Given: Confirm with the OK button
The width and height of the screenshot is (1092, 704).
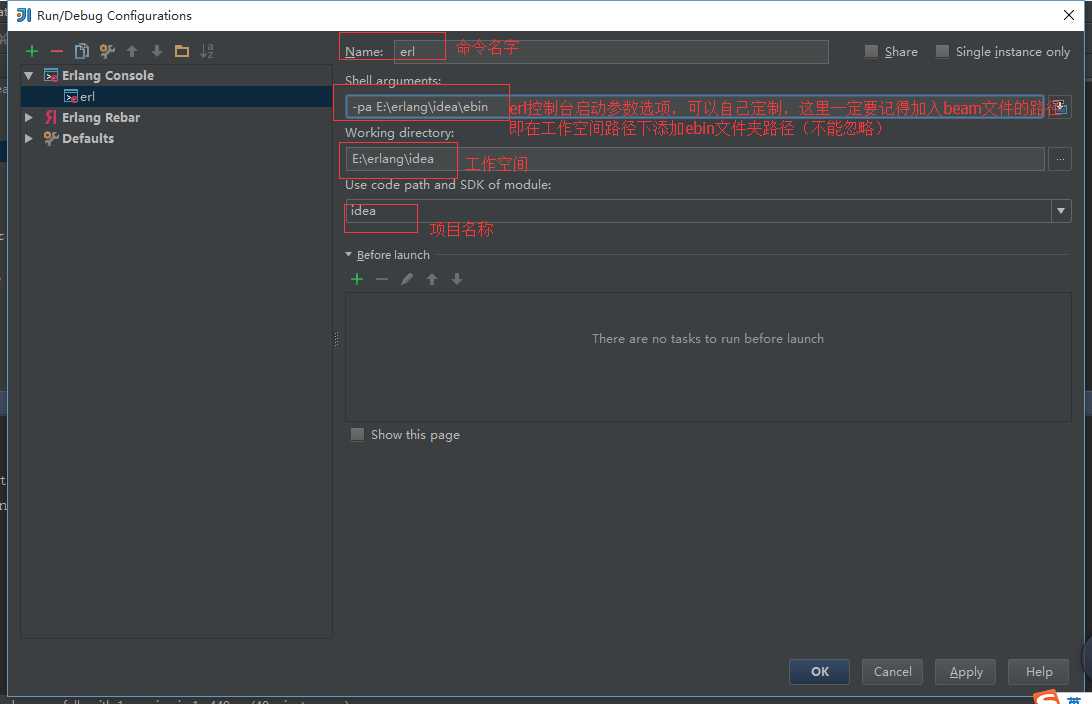Looking at the screenshot, I should click(x=820, y=672).
